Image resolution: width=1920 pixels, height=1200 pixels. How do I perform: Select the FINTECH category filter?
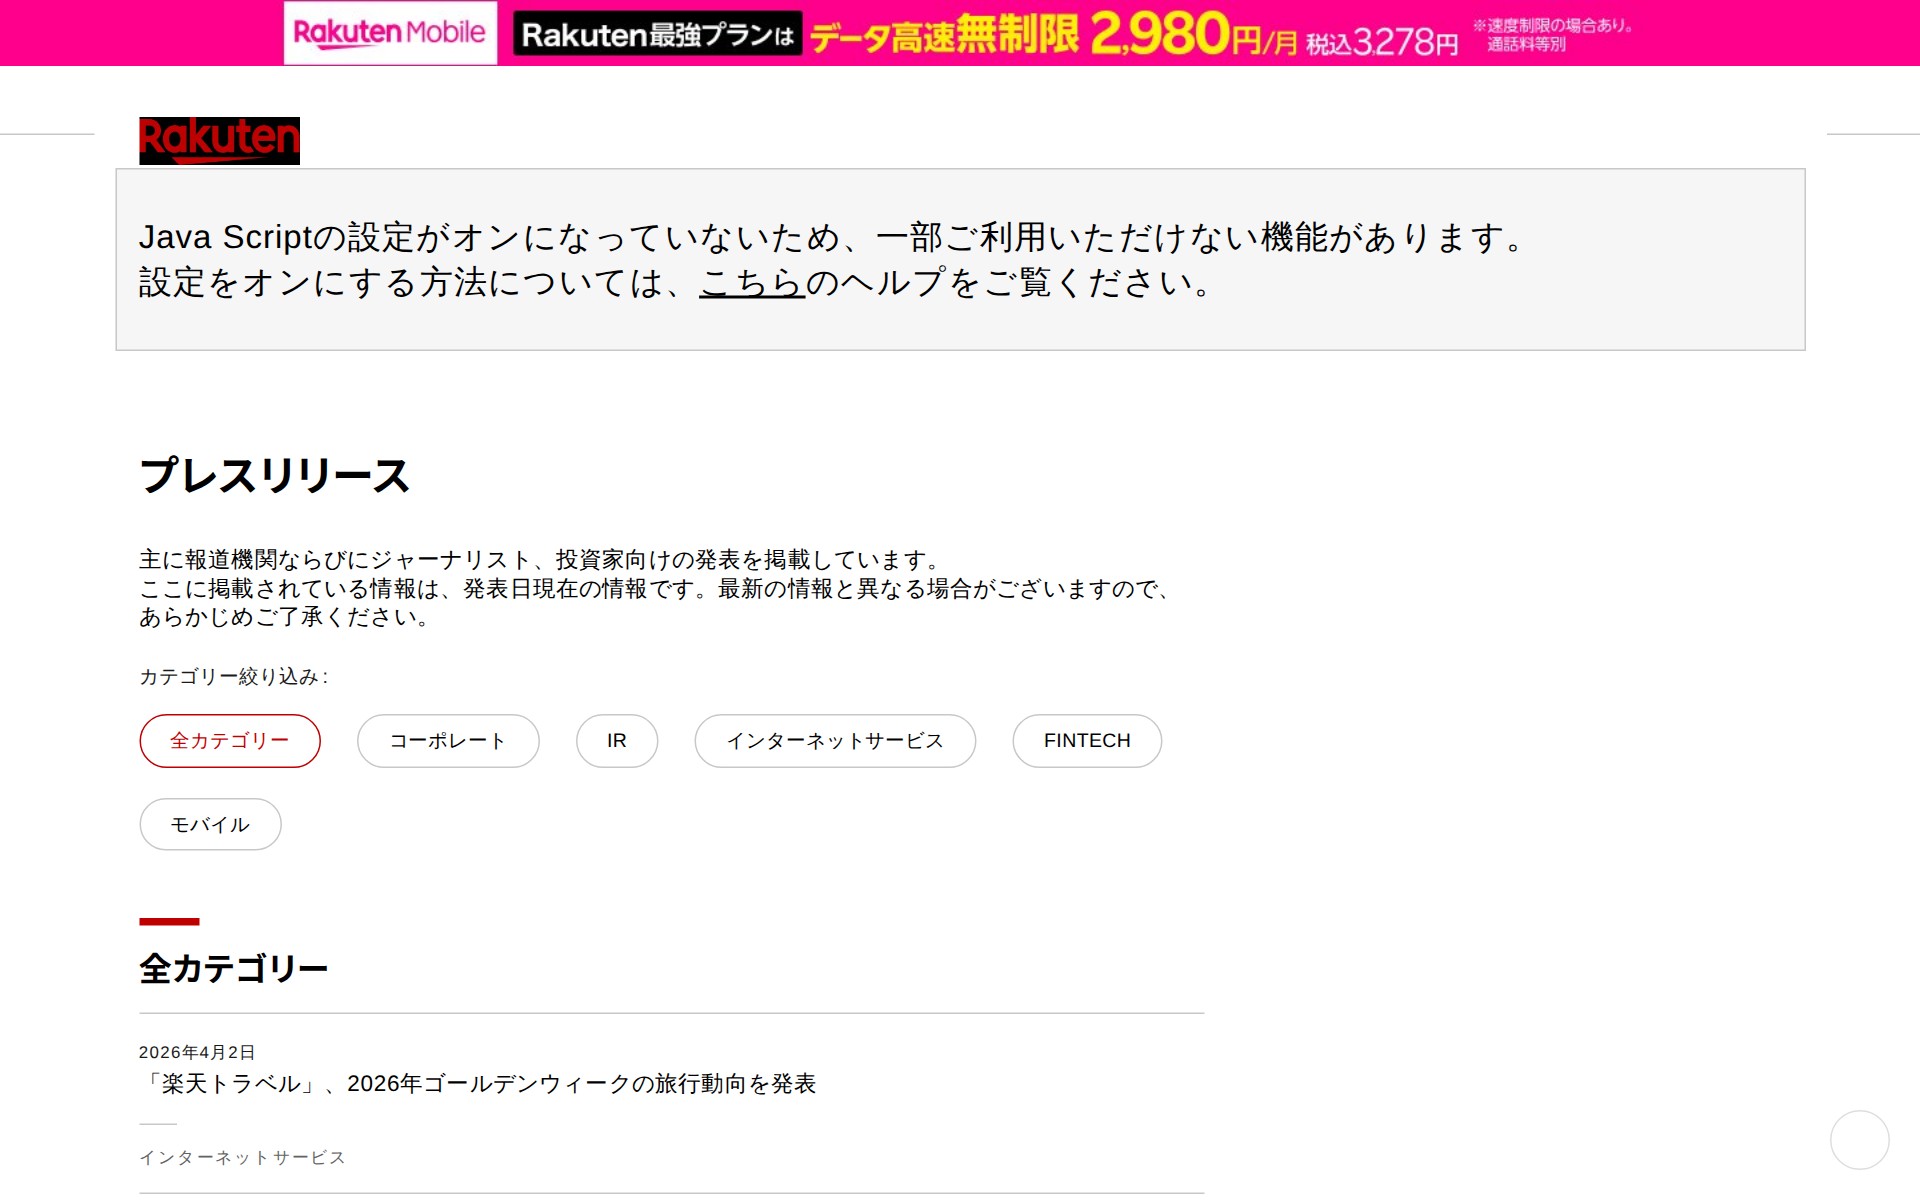1086,740
